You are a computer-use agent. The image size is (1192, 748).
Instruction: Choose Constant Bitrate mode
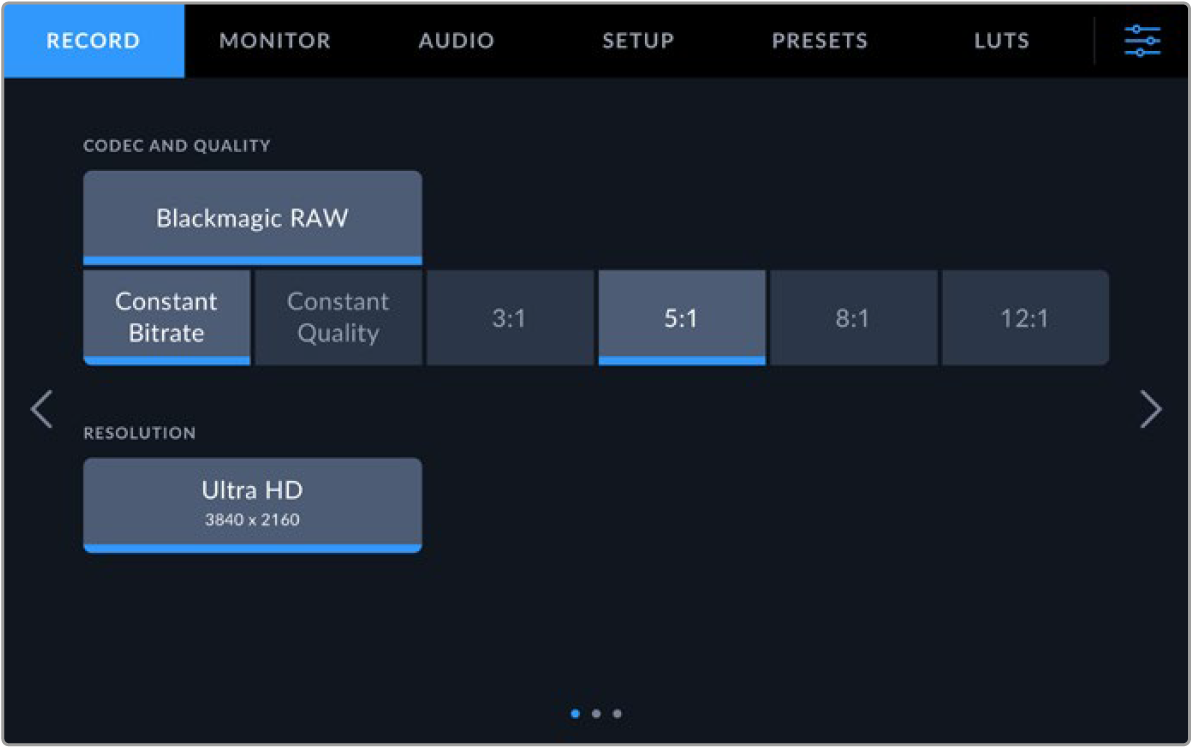(166, 318)
